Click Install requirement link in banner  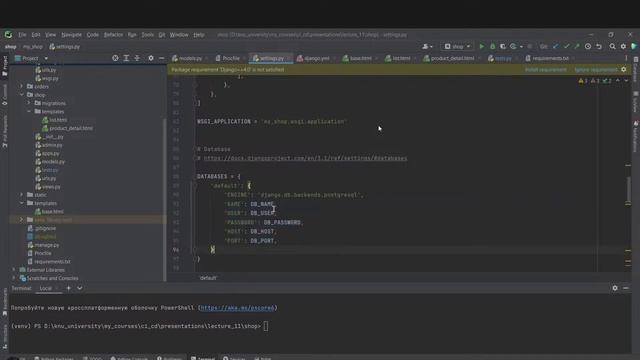(546, 70)
